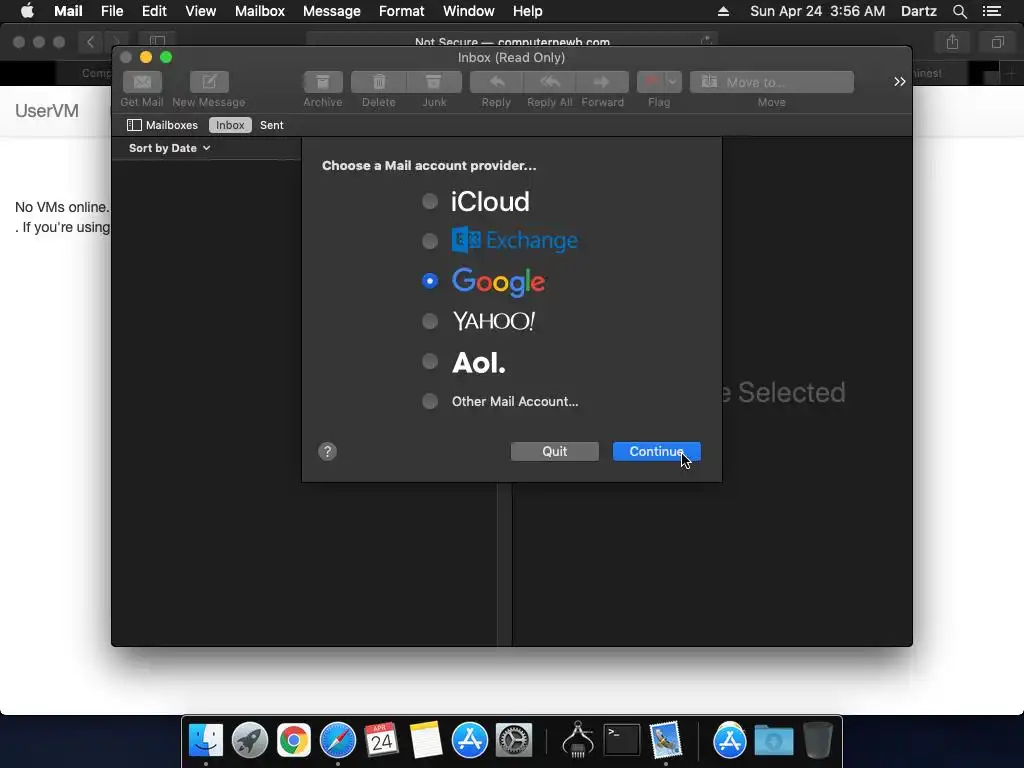The image size is (1024, 768).
Task: Open the Move to… dropdown
Action: click(x=771, y=82)
